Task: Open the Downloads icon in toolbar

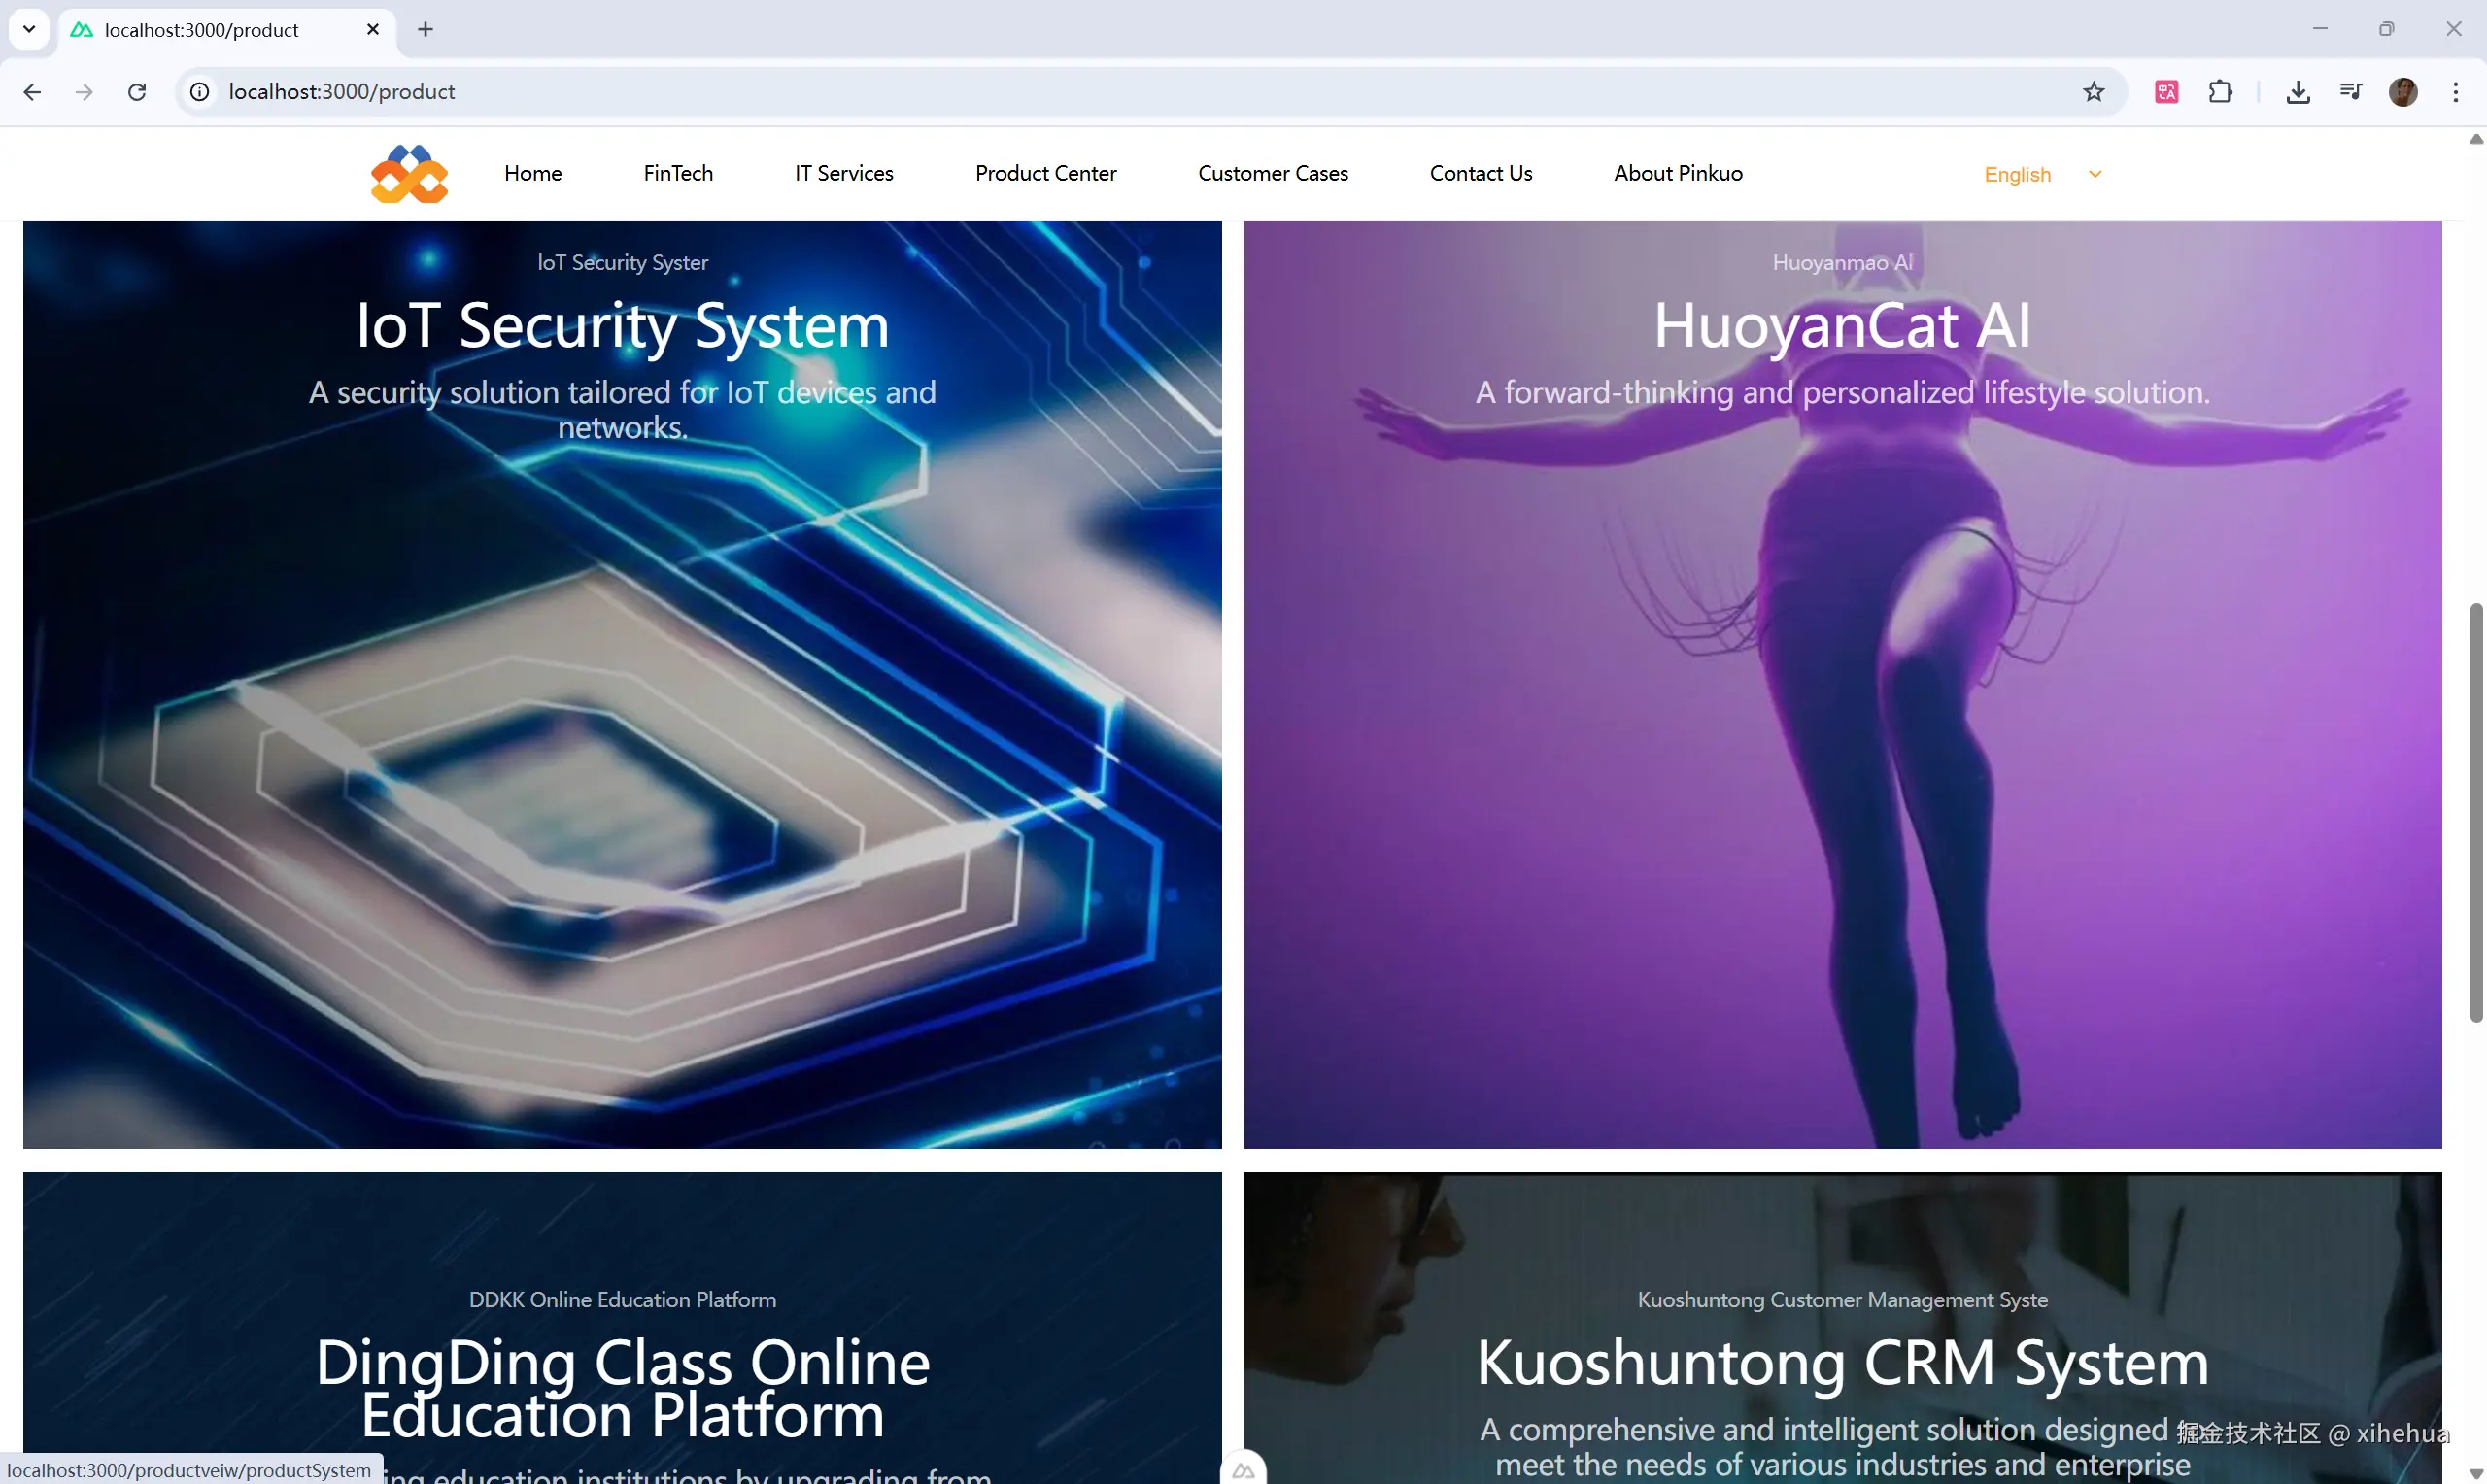Action: pyautogui.click(x=2297, y=92)
